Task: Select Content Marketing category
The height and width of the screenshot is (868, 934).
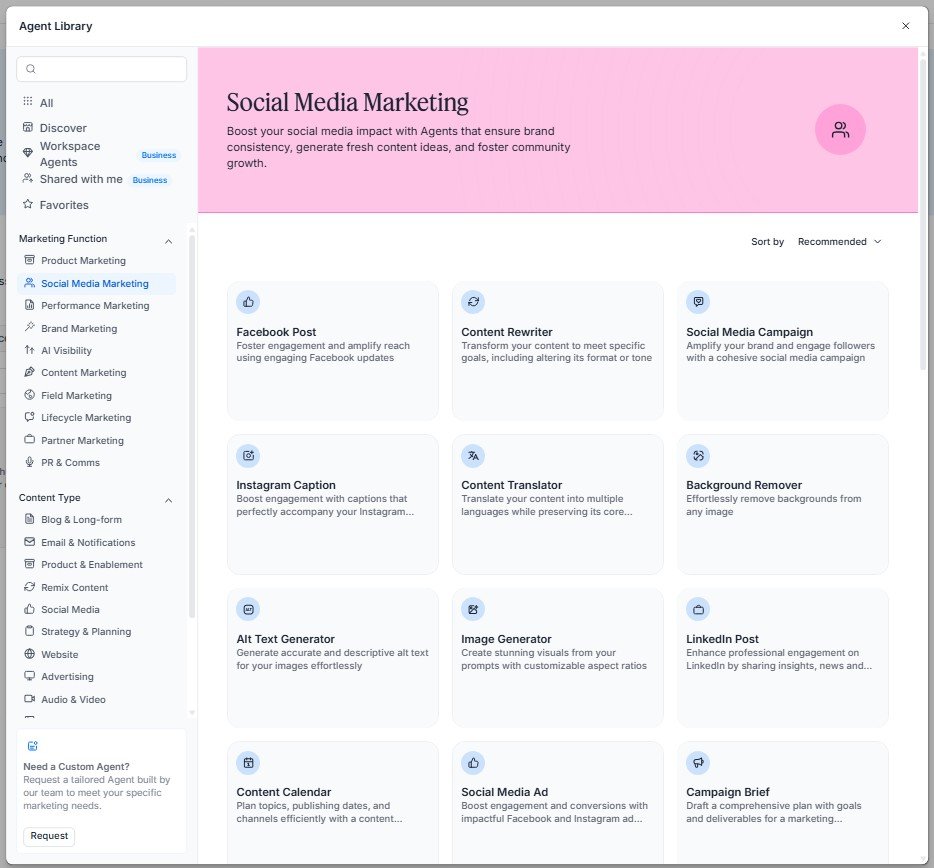Action: [96, 373]
